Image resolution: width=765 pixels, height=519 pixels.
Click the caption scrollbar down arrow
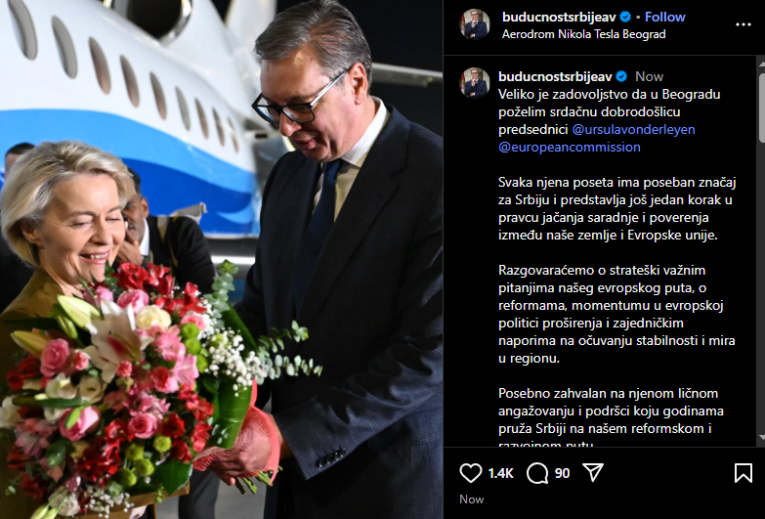(x=761, y=438)
